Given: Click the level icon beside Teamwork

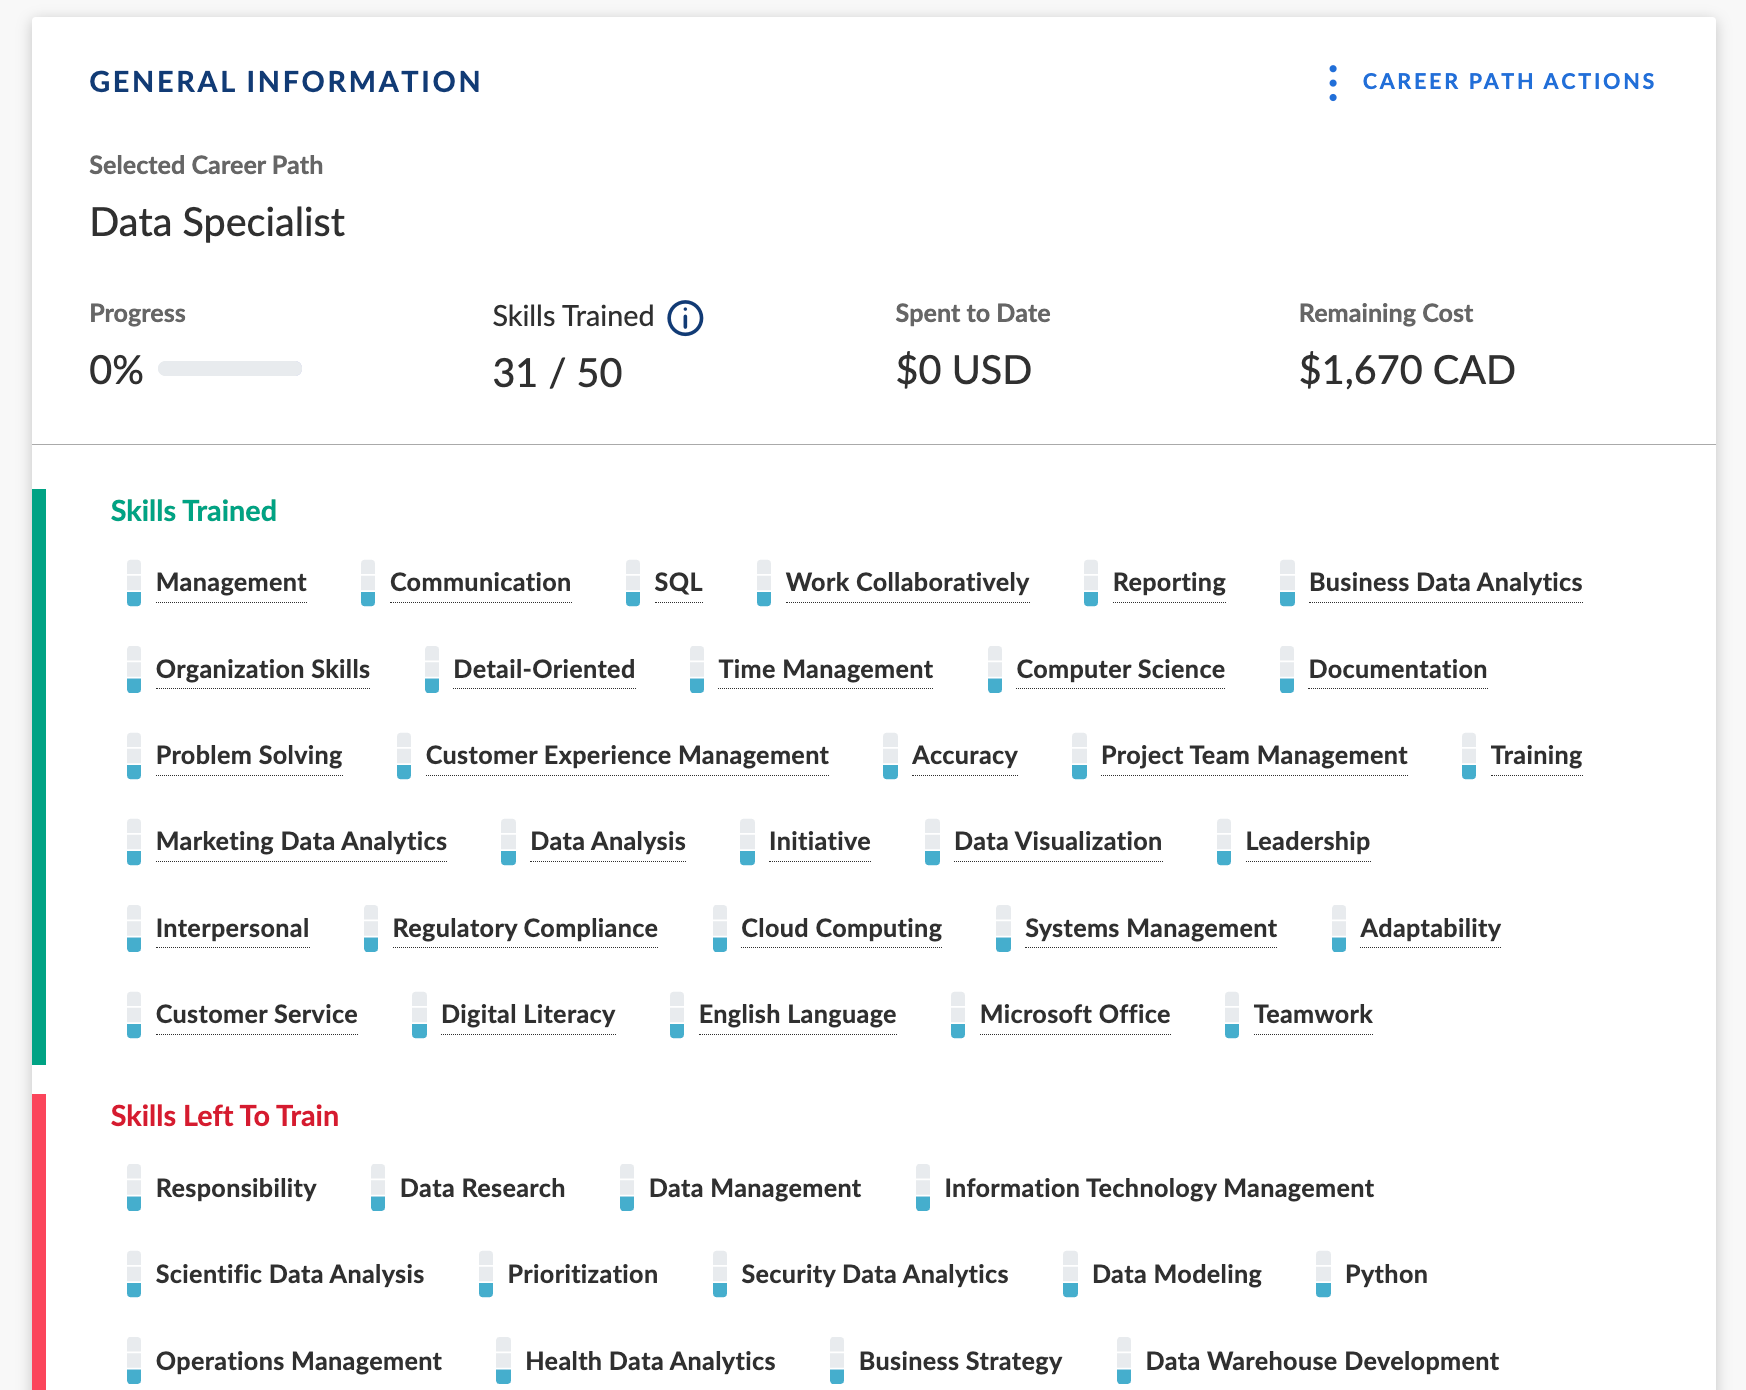Looking at the screenshot, I should tap(1232, 1015).
